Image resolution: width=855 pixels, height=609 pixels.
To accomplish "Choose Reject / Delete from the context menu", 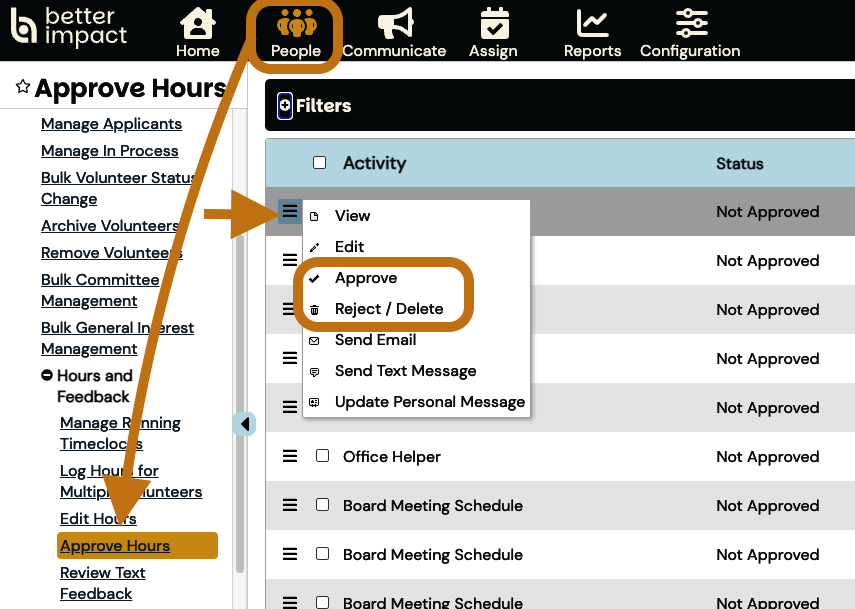I will 389,309.
